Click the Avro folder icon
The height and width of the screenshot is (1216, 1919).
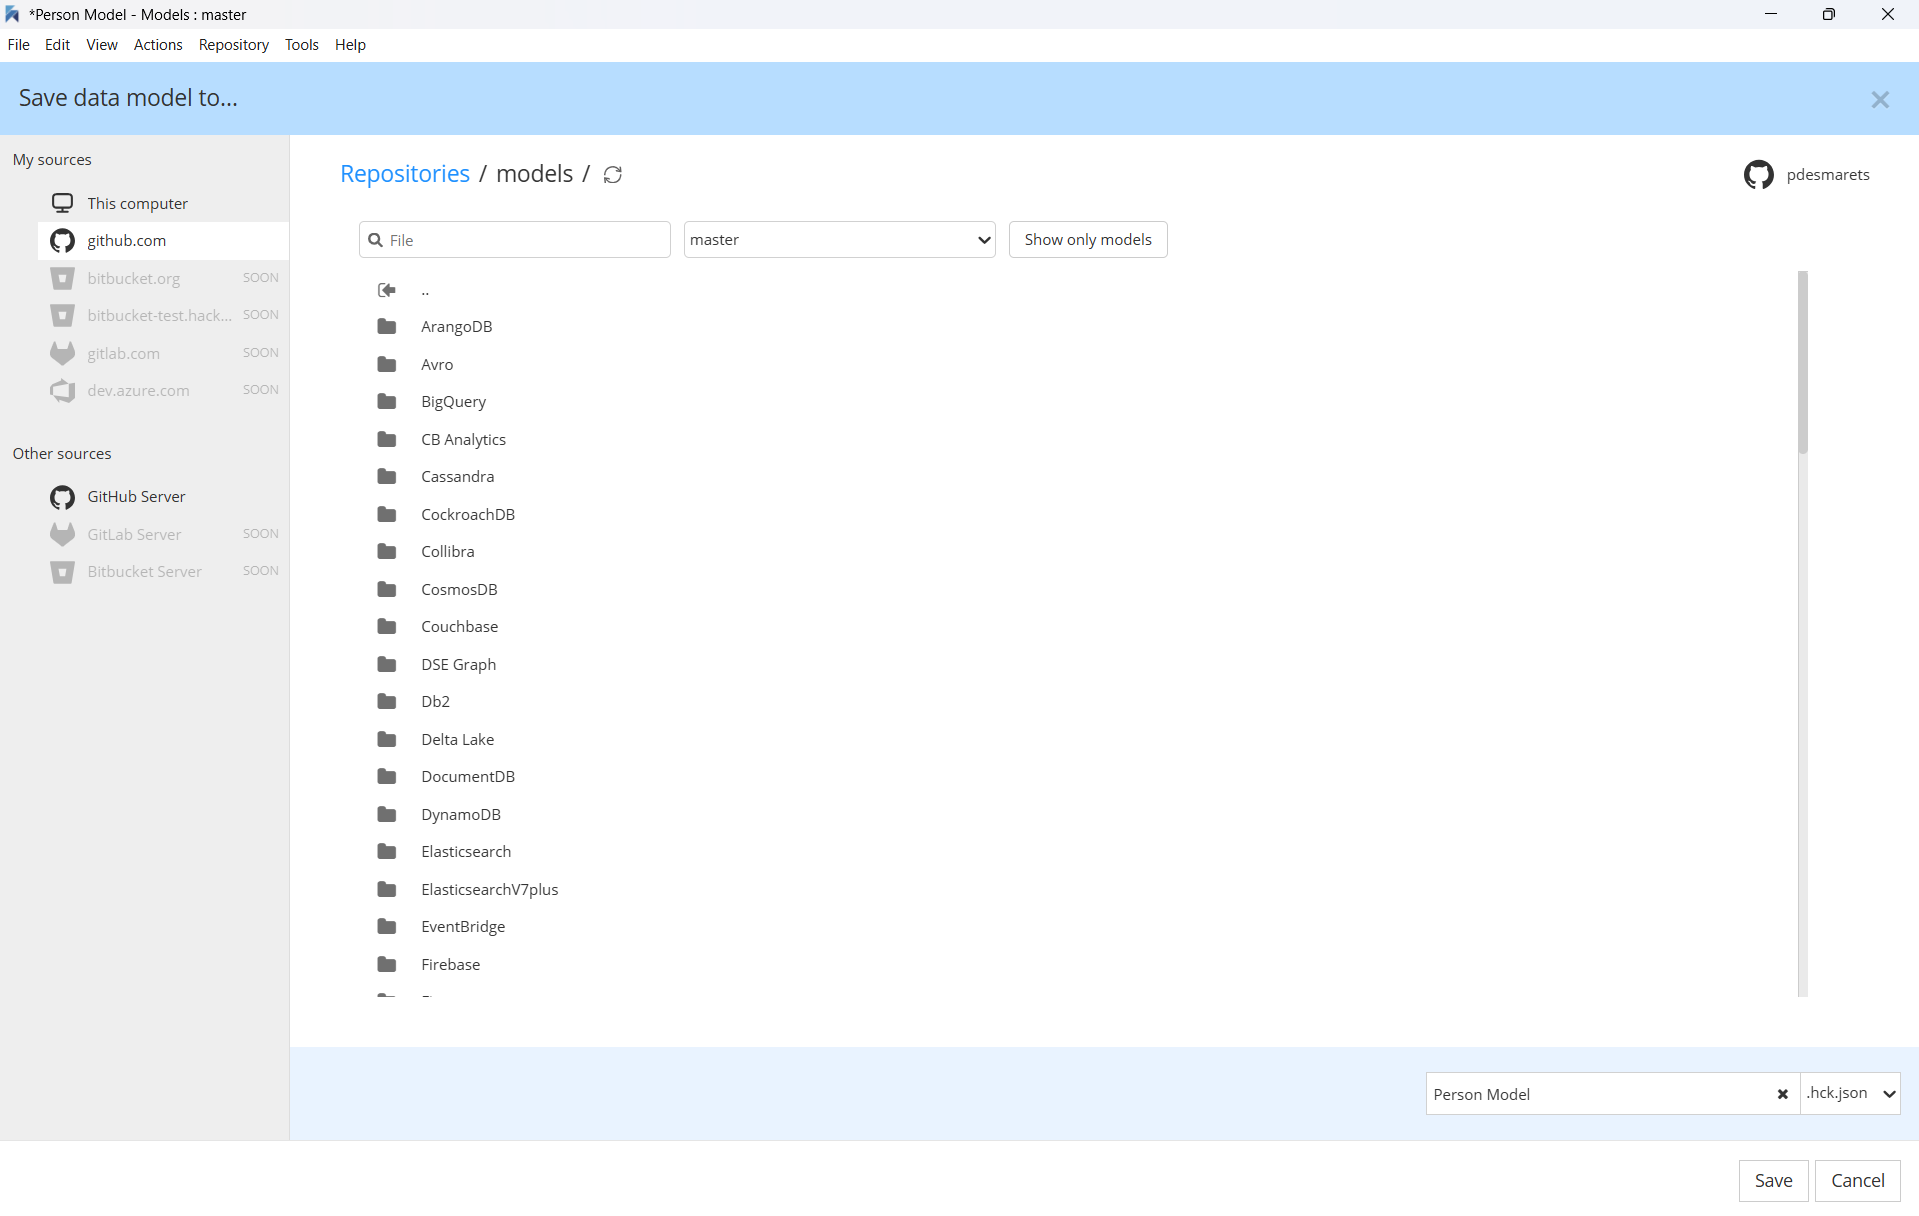click(x=387, y=364)
